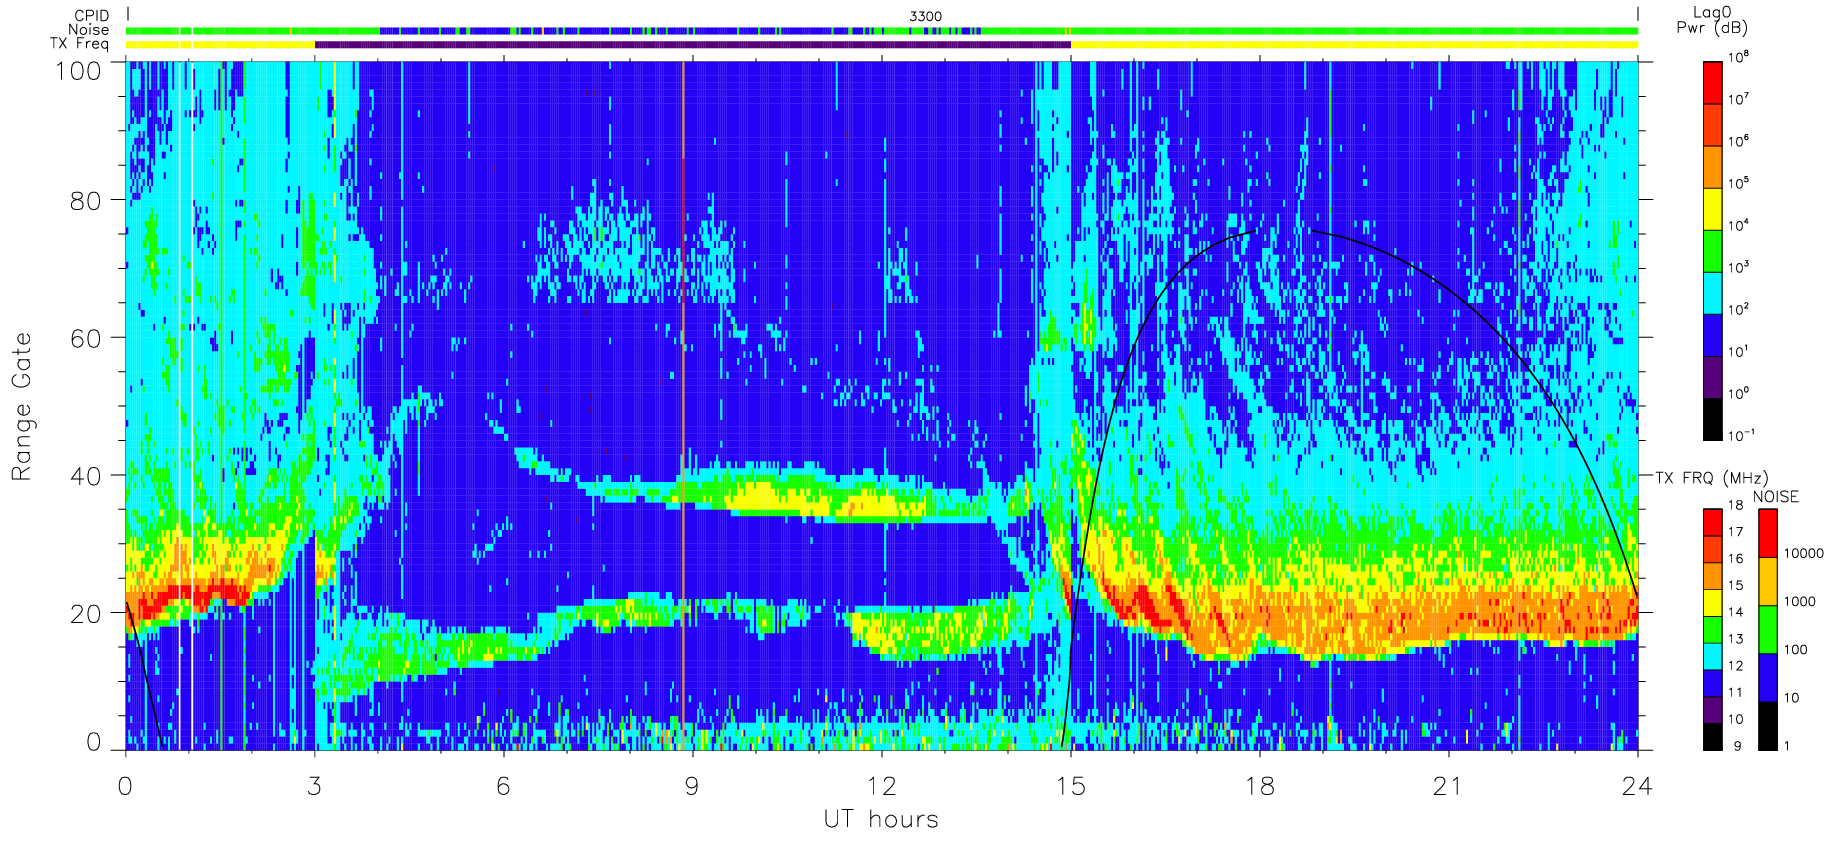The image size is (1843, 850).
Task: Select the '14' label on the TX FRQ colorbar
Action: point(1735,612)
